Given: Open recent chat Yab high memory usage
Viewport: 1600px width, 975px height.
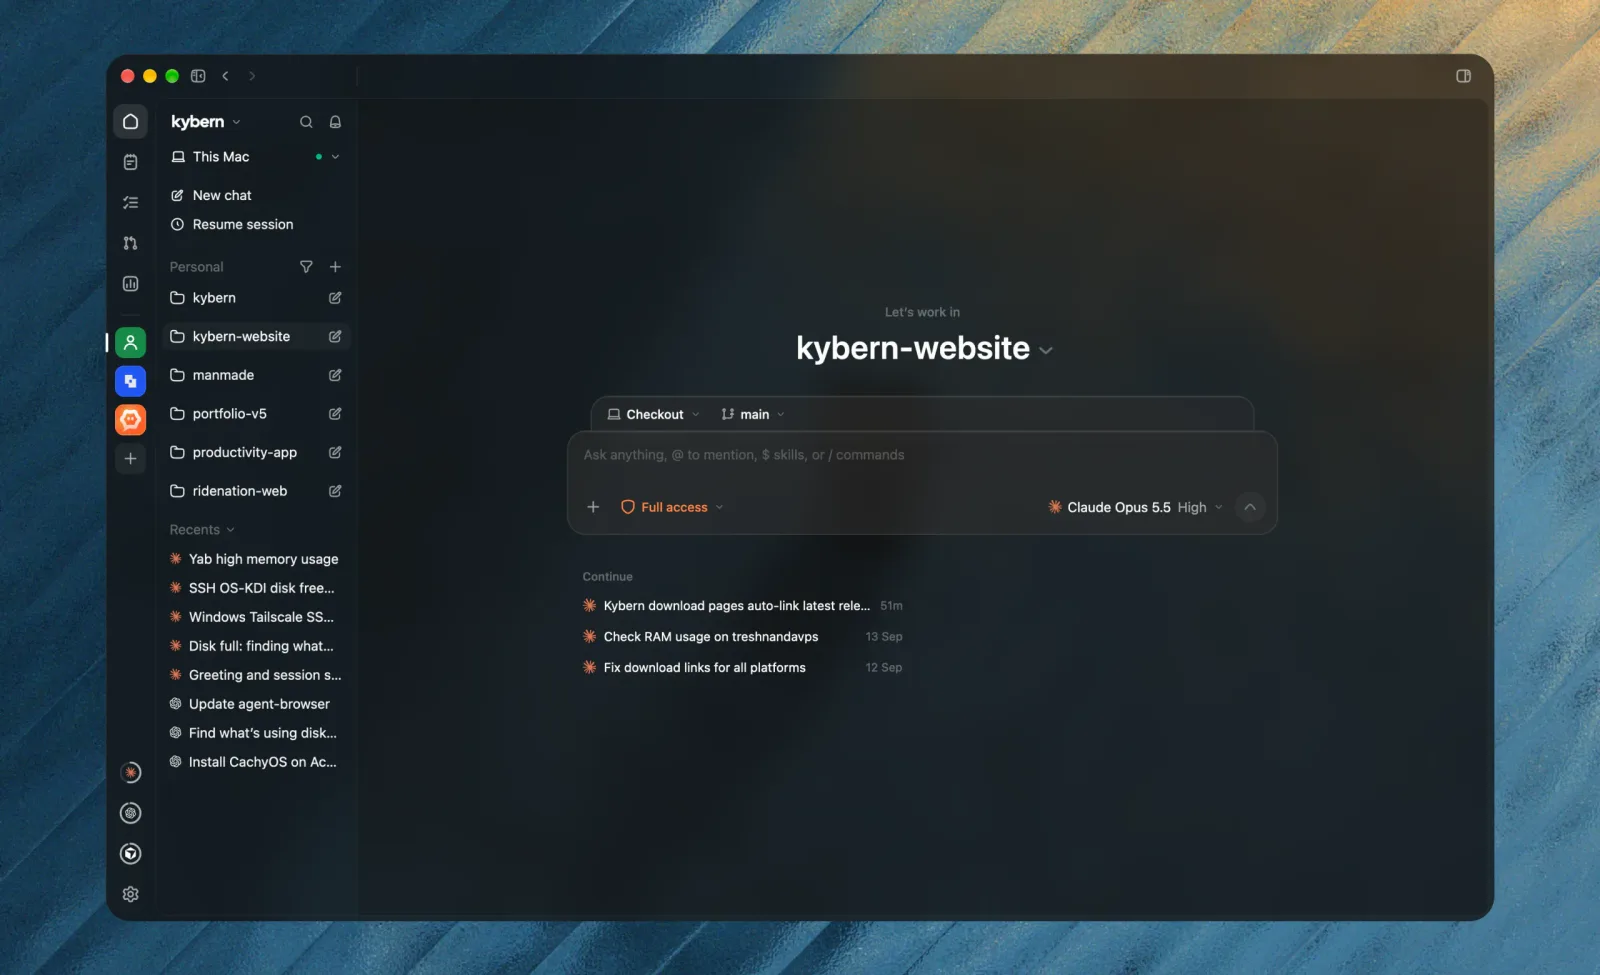Looking at the screenshot, I should click(x=256, y=559).
